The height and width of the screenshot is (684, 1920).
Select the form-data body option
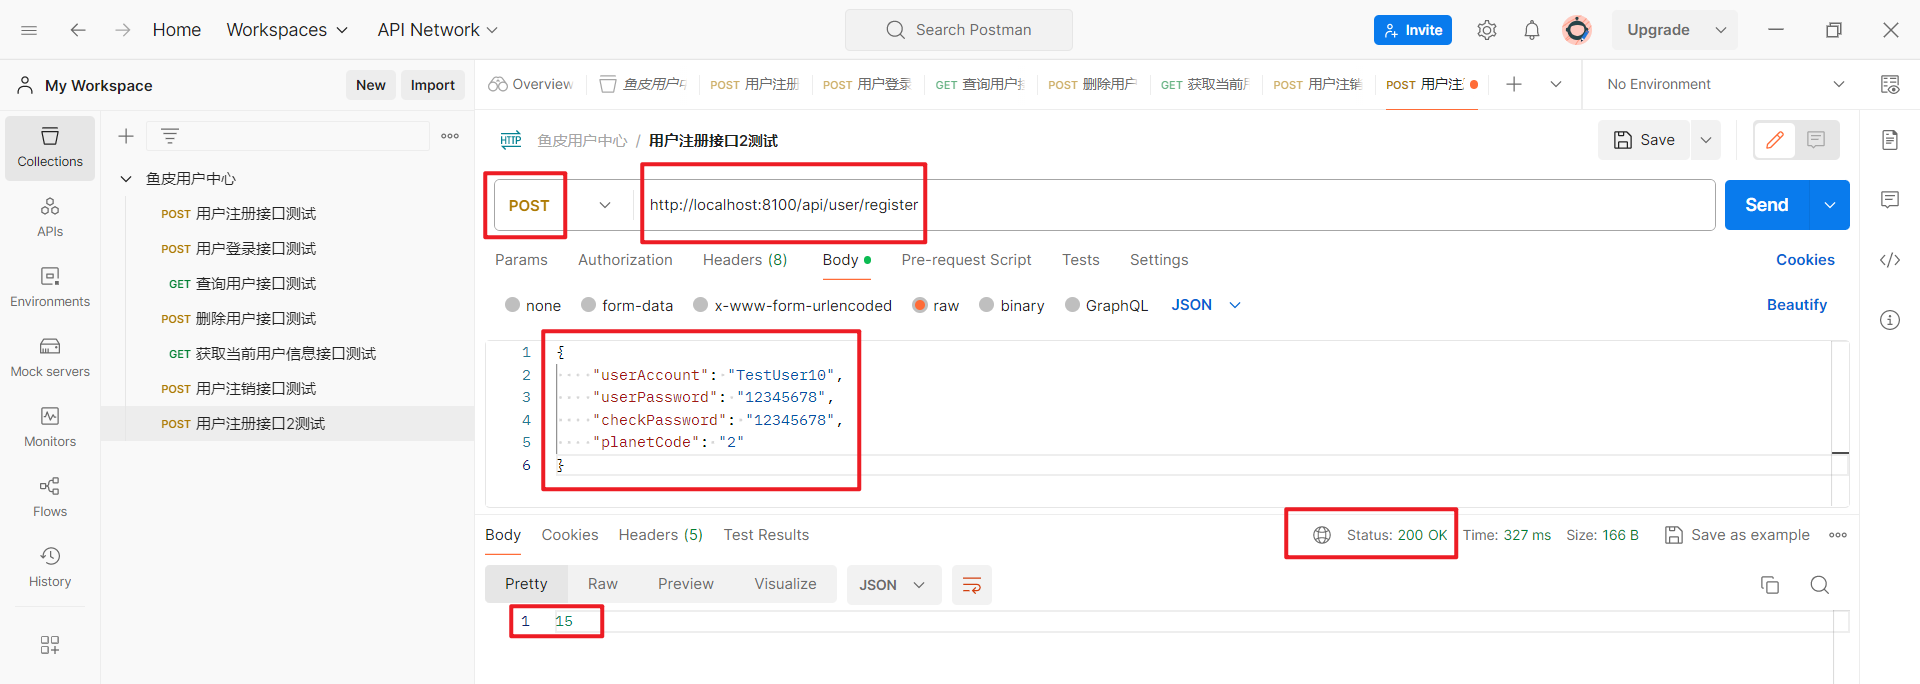click(x=589, y=305)
